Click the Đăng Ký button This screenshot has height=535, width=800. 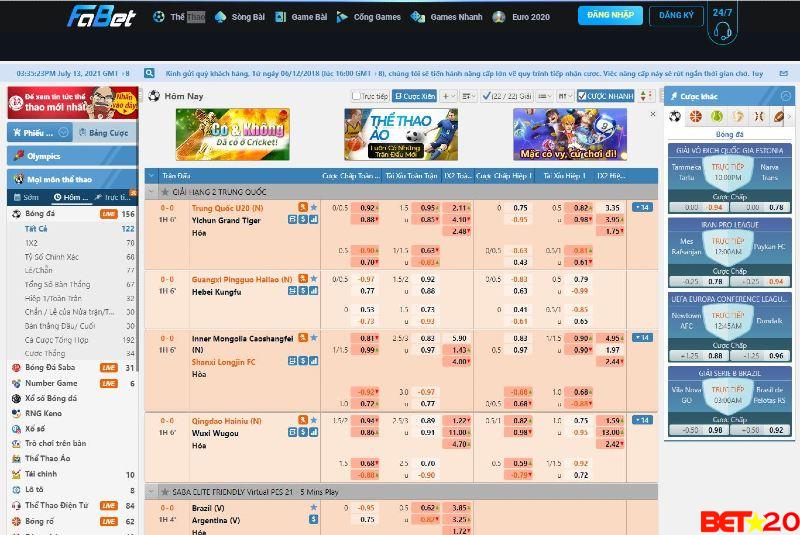coord(676,16)
